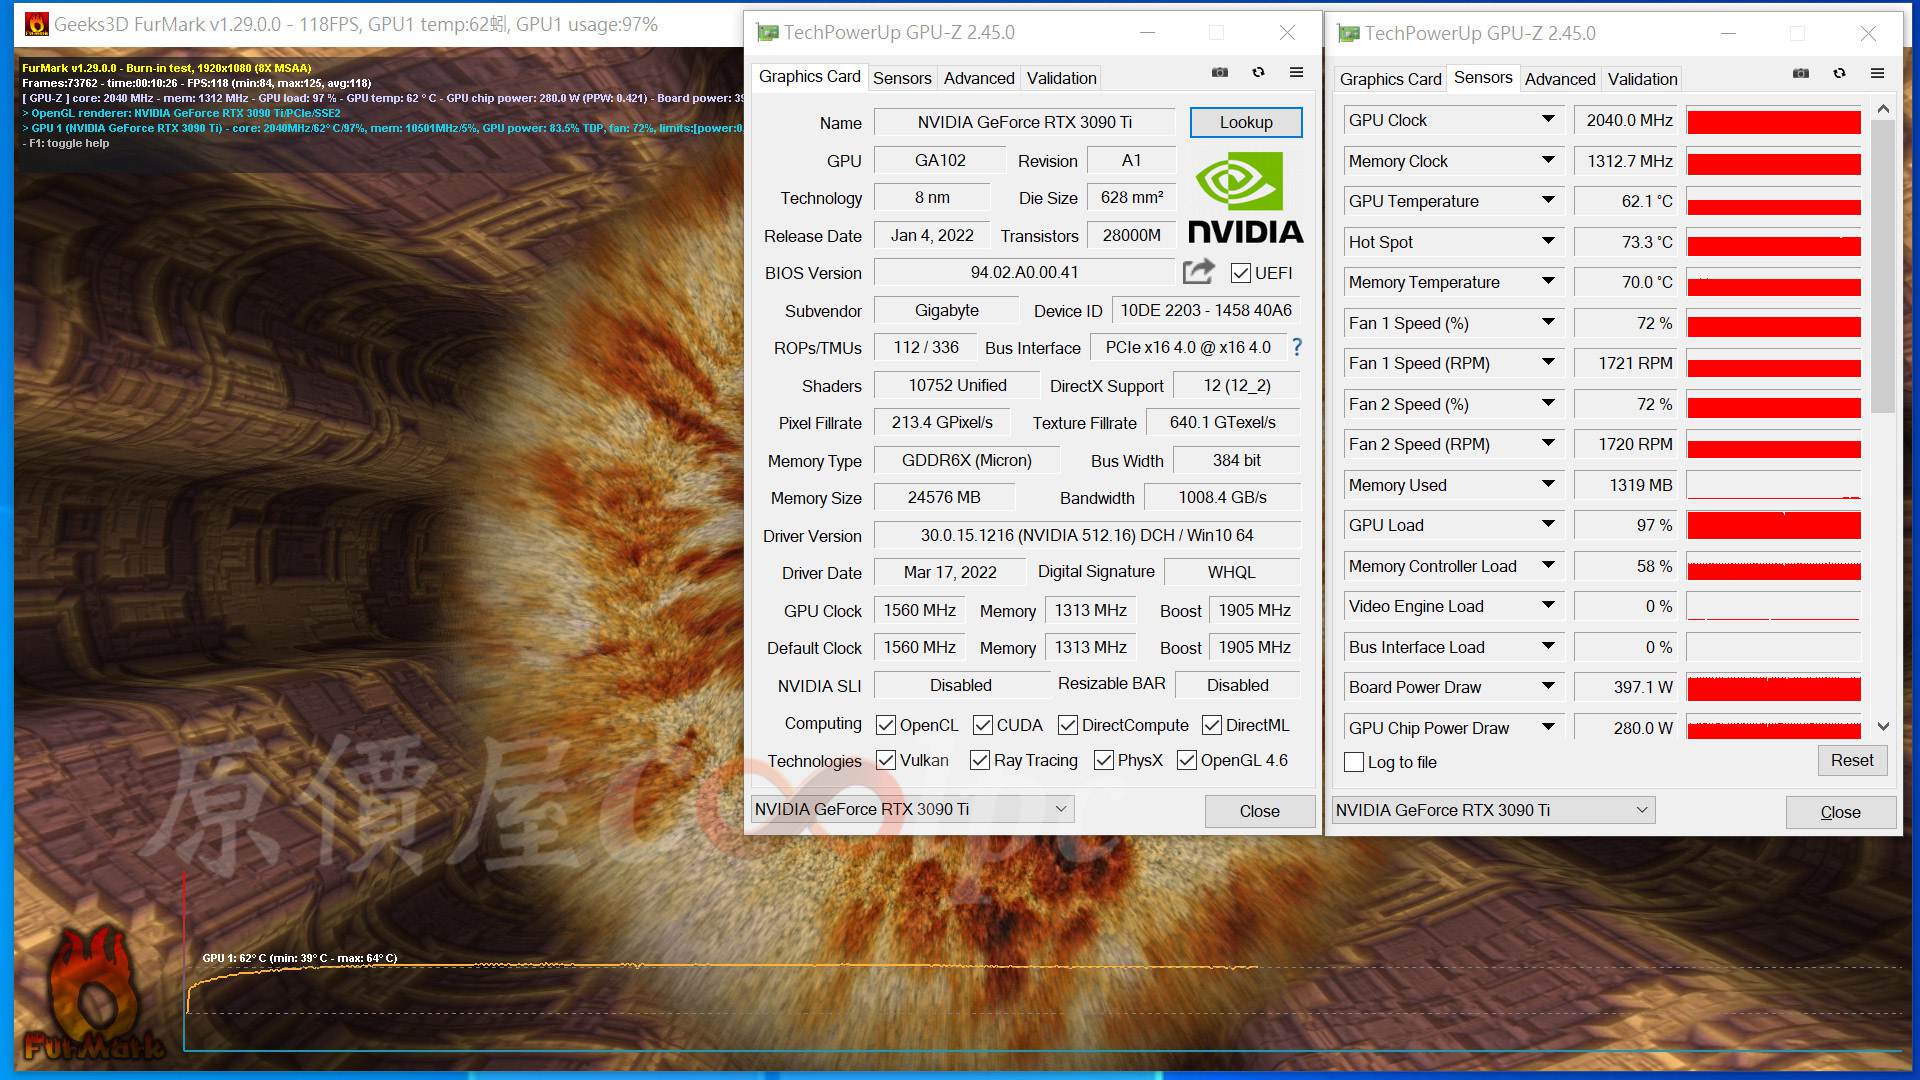Open GPU selector combo box in Sensors window
1920x1080 pixels.
tap(1493, 810)
